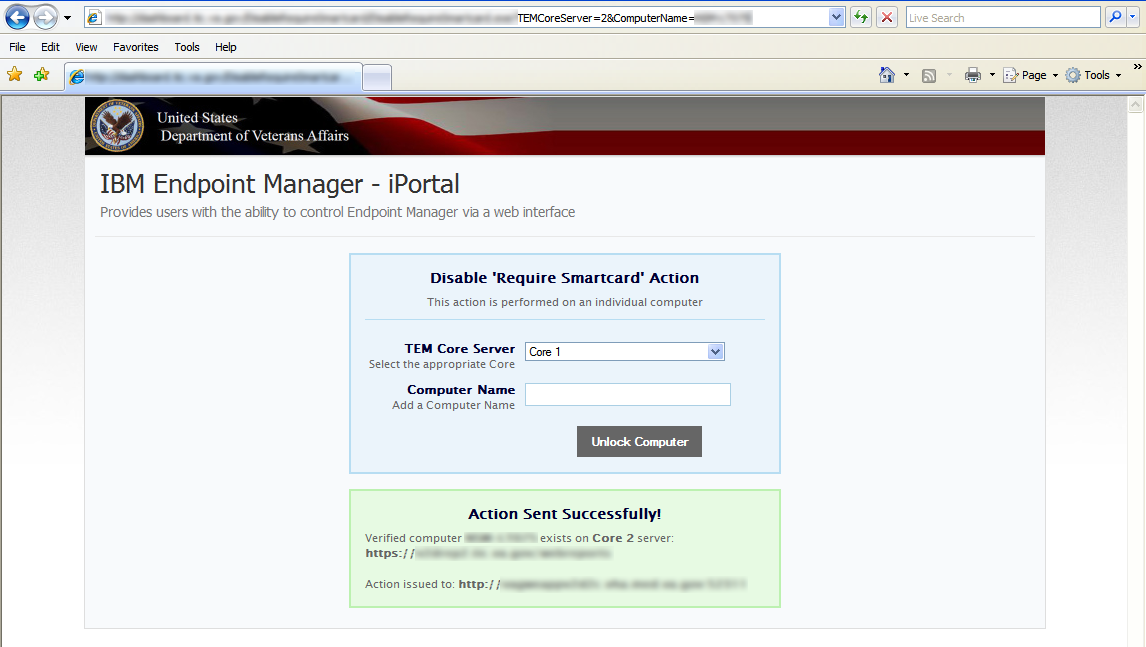Open the recent pages dropdown arrow
Screen dimensions: 1146x647
click(x=67, y=18)
